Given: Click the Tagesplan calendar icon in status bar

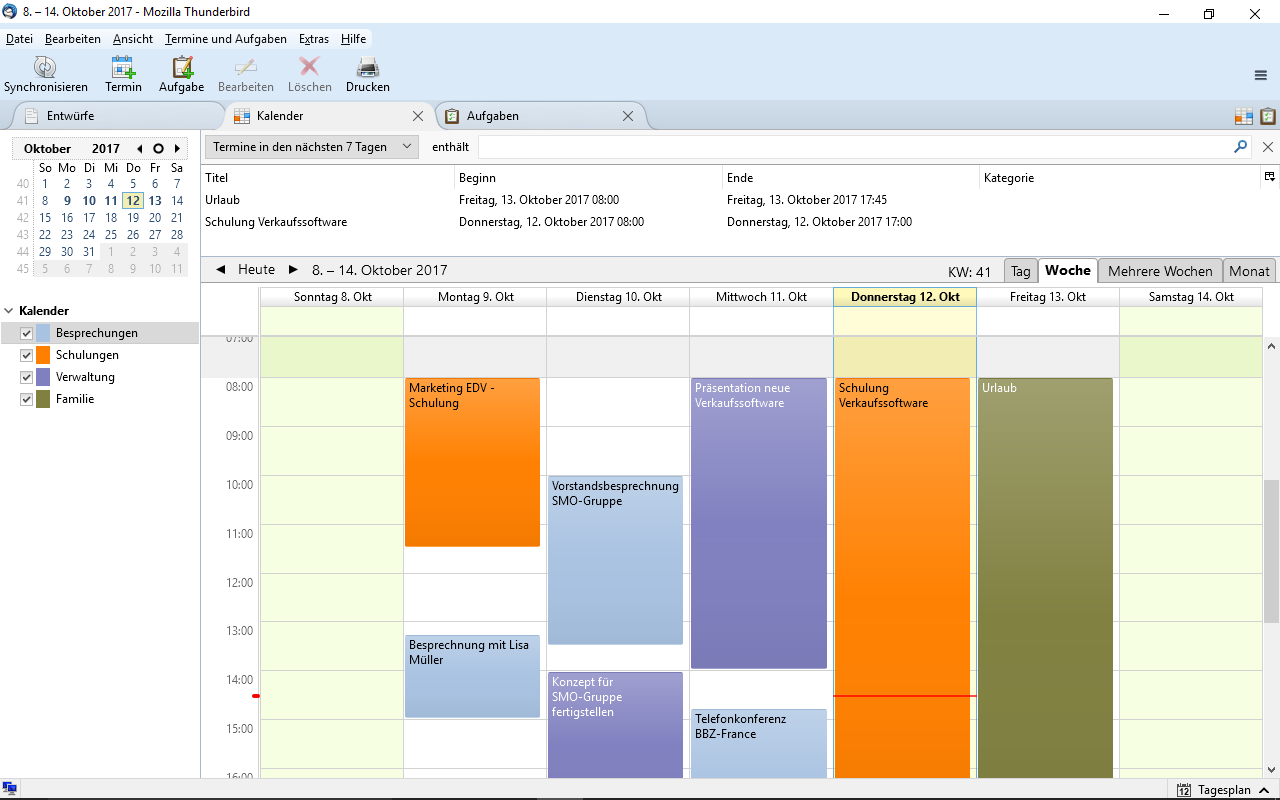Looking at the screenshot, I should pyautogui.click(x=1184, y=790).
